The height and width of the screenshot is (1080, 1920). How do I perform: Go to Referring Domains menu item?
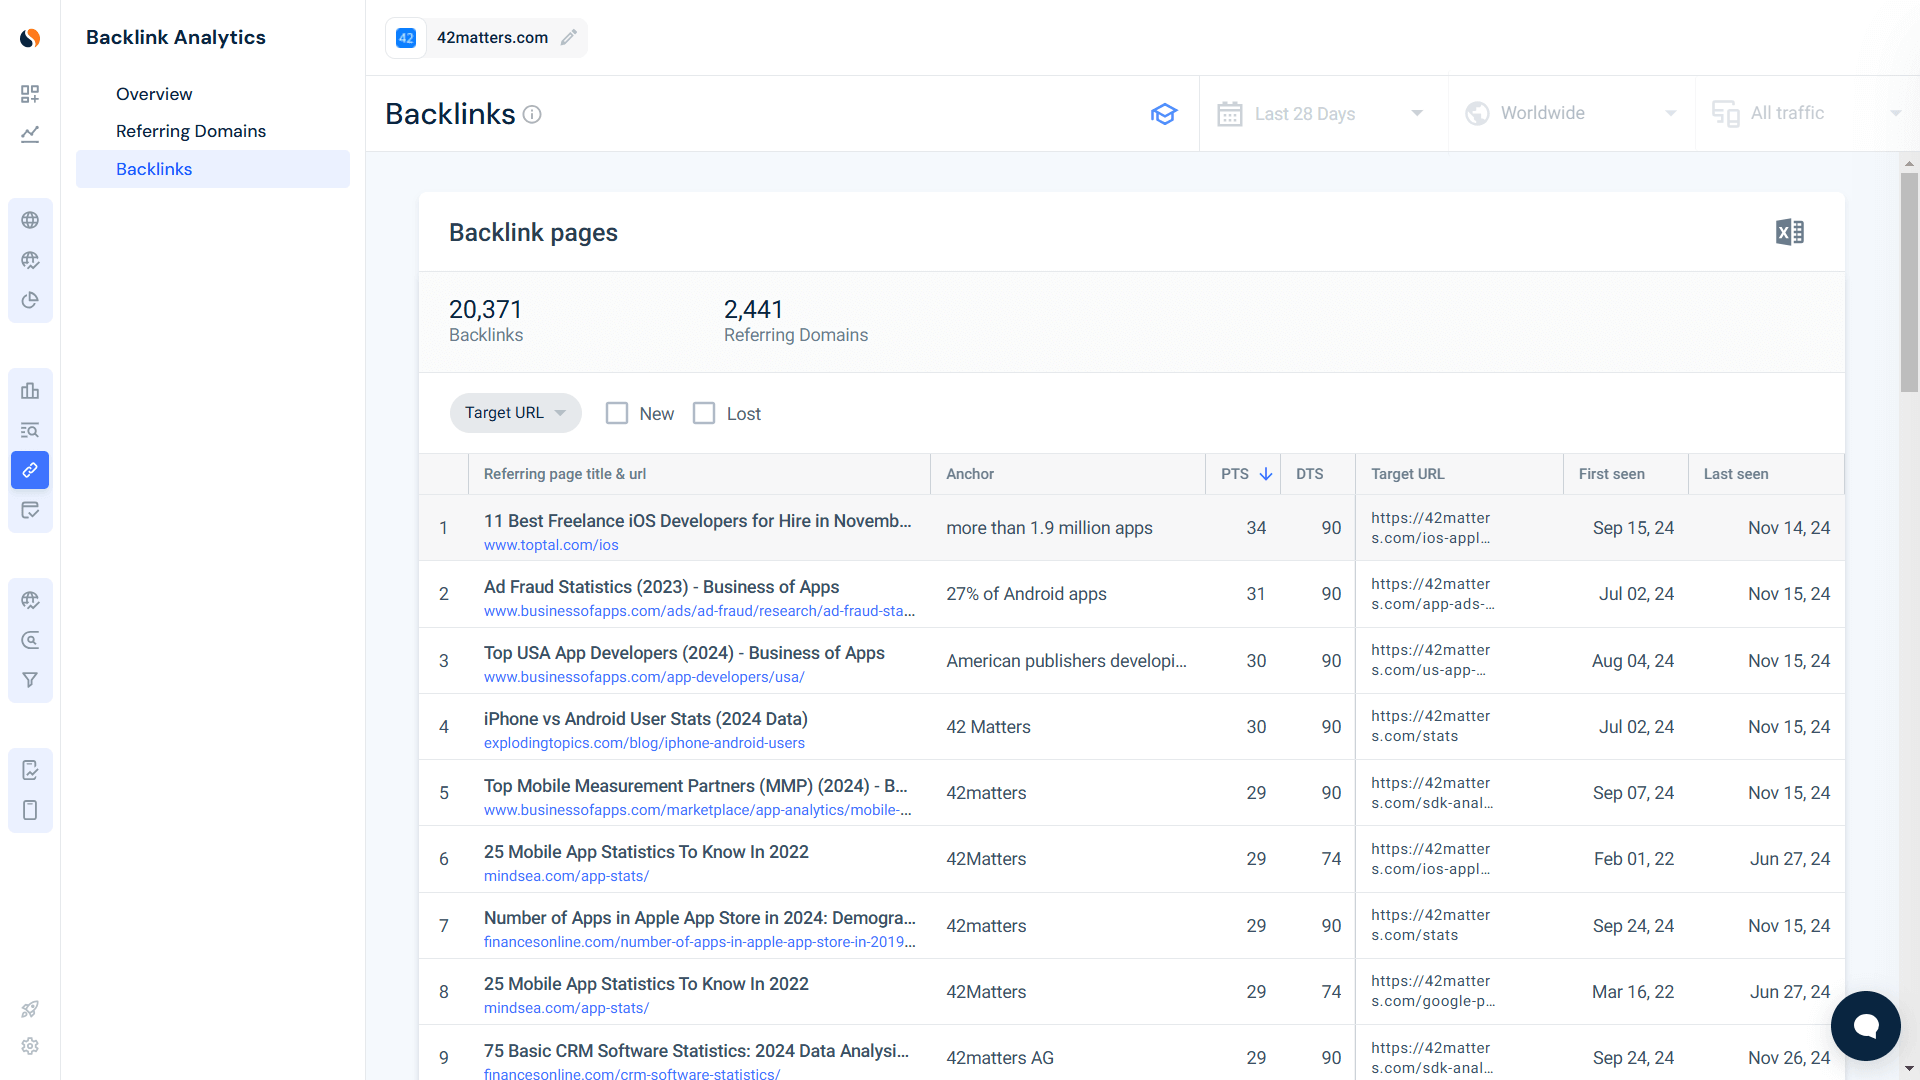(191, 131)
